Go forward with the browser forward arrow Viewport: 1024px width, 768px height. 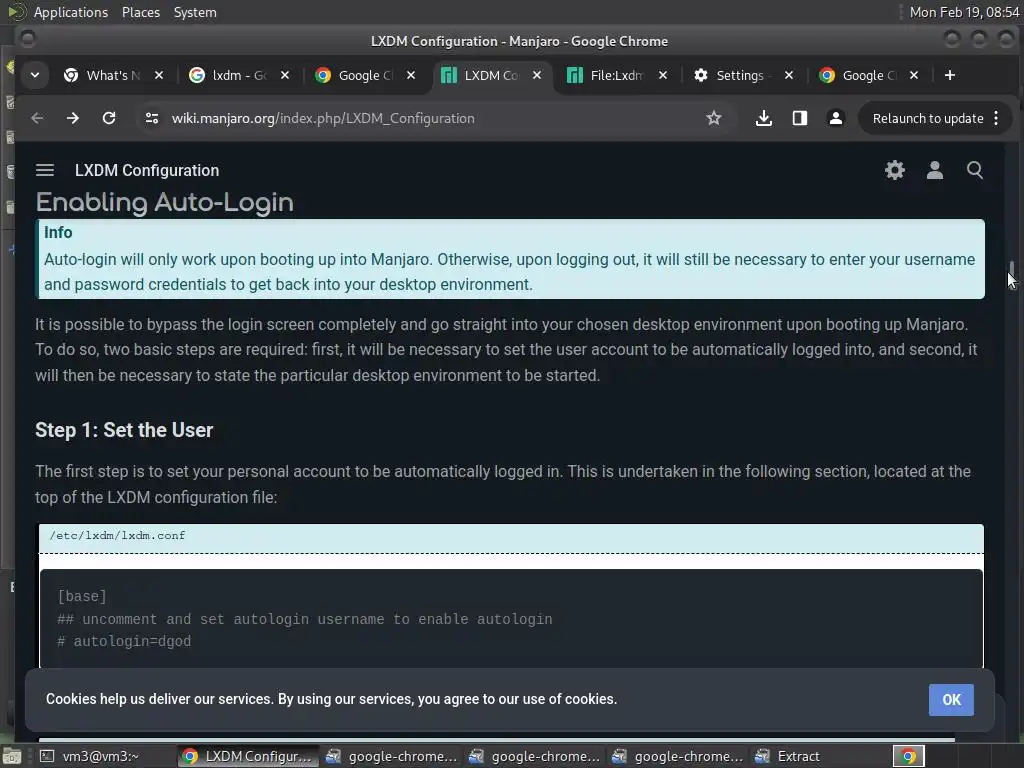pos(72,118)
